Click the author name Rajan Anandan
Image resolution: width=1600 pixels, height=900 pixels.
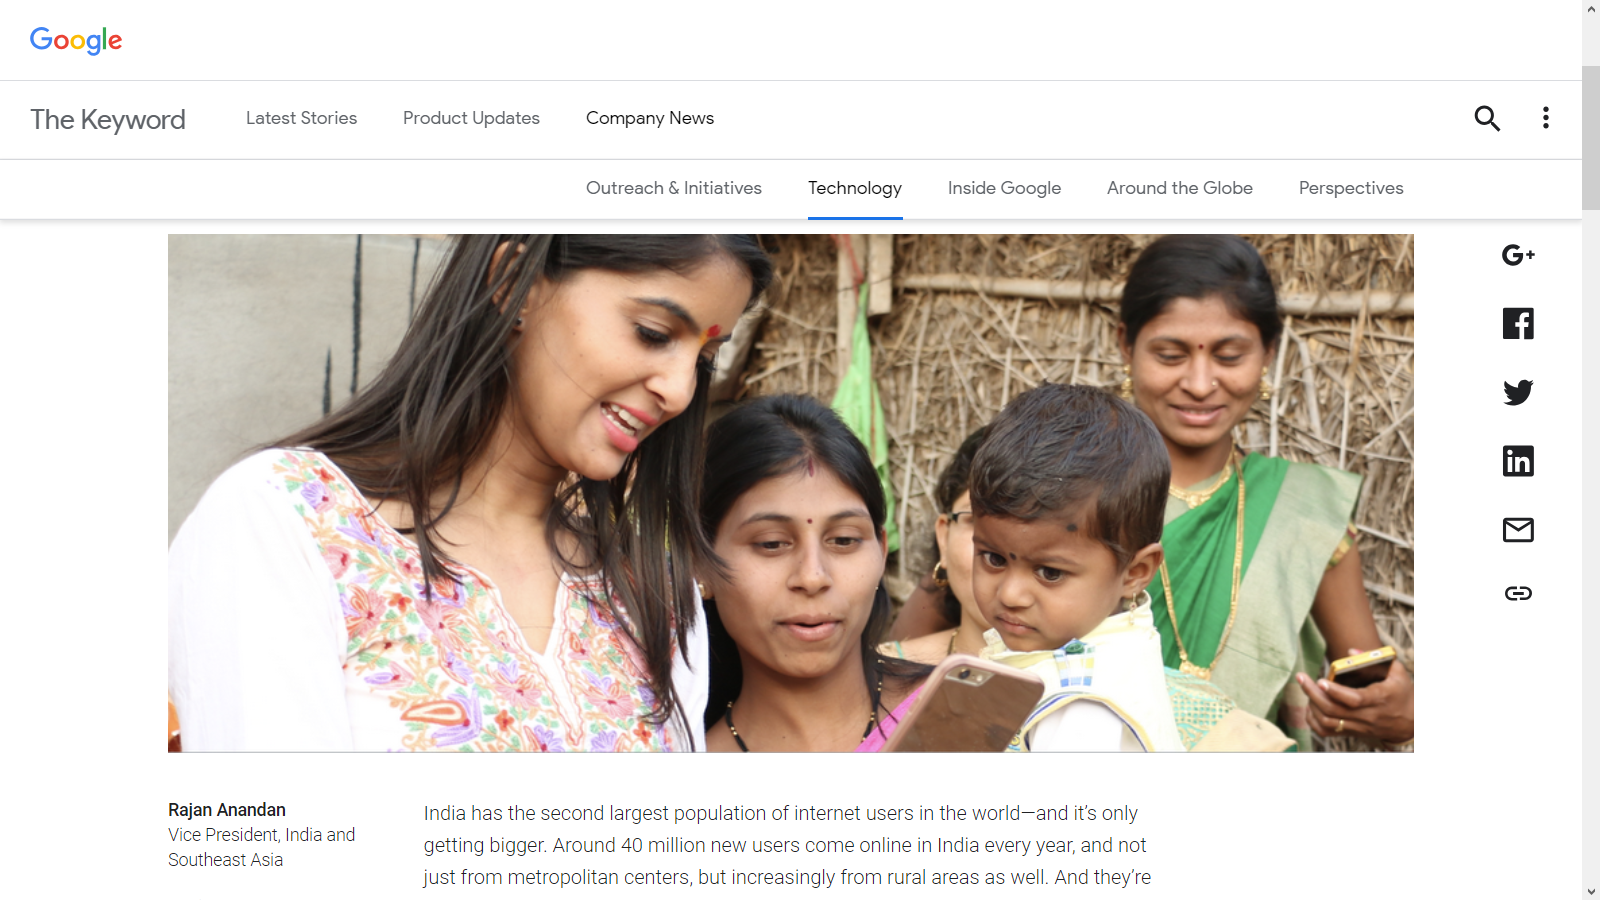[227, 810]
